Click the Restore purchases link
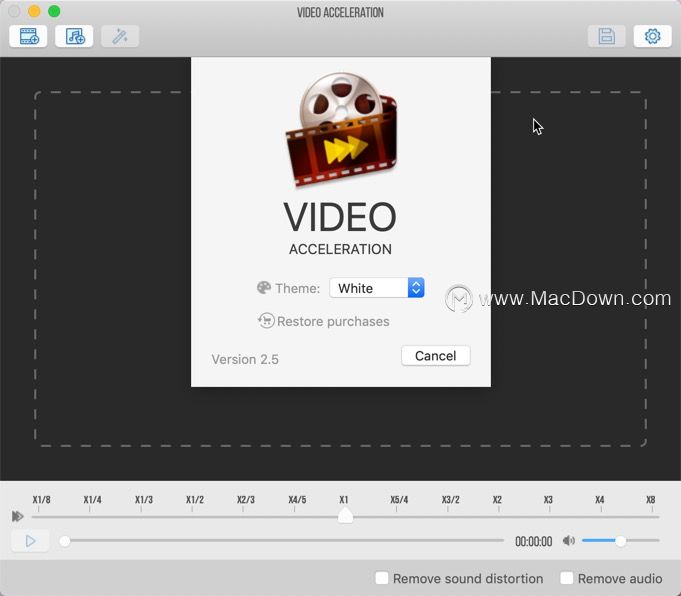681x596 pixels. (x=333, y=321)
